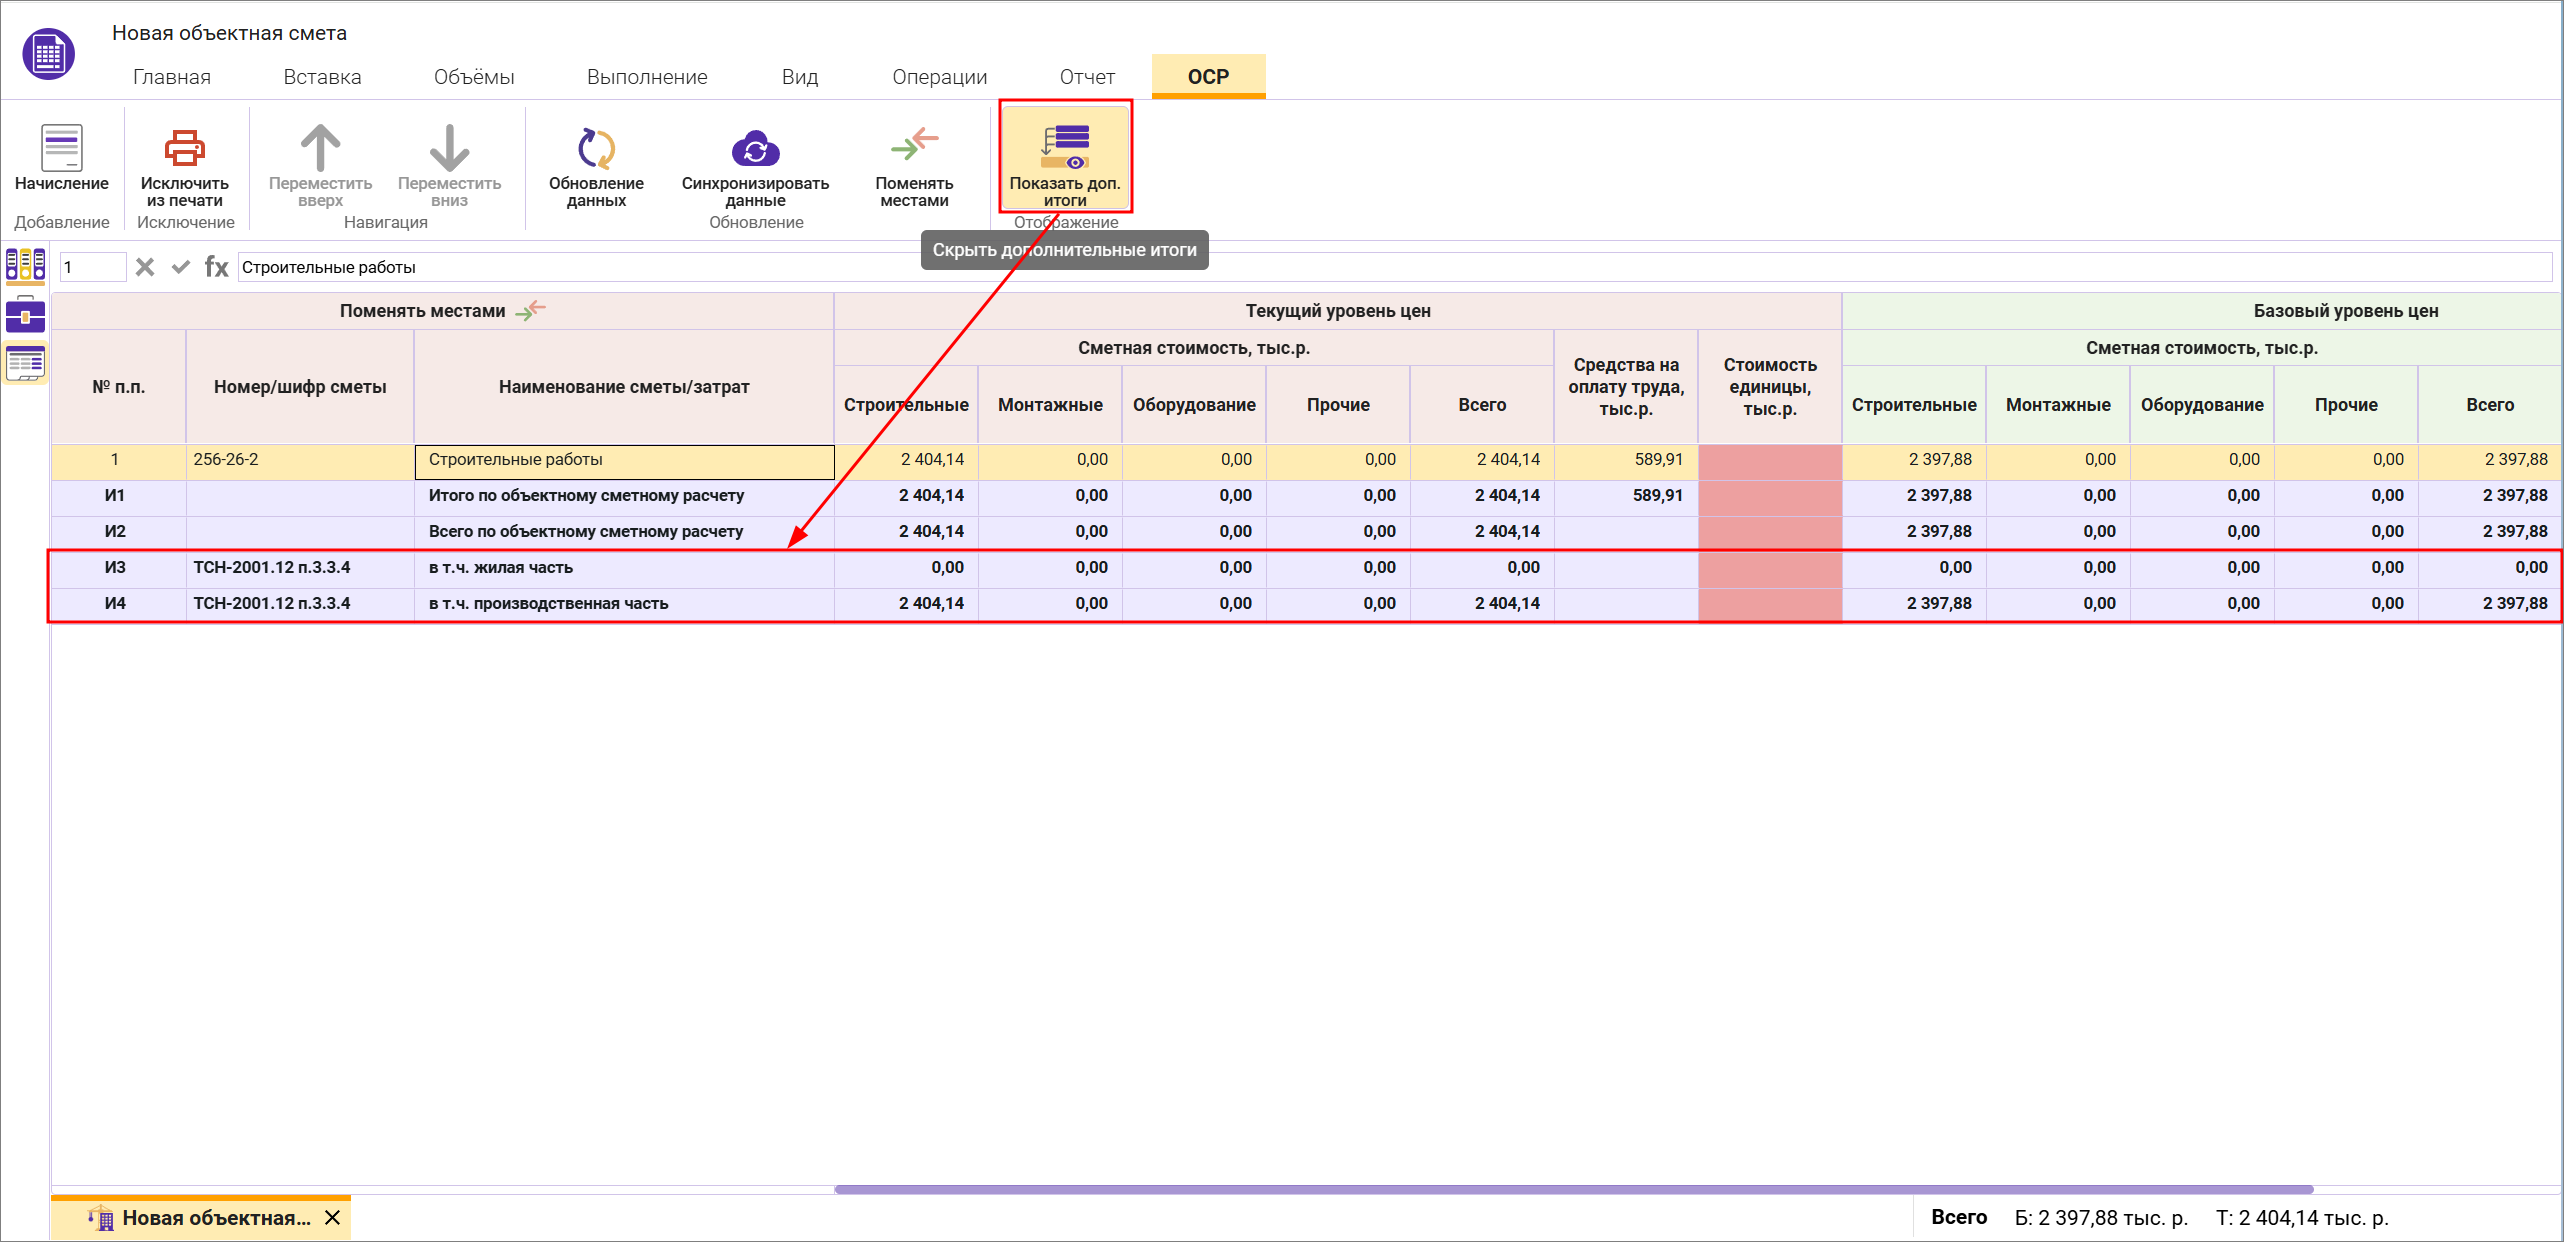Close the Новая объектная document tab

click(333, 1218)
